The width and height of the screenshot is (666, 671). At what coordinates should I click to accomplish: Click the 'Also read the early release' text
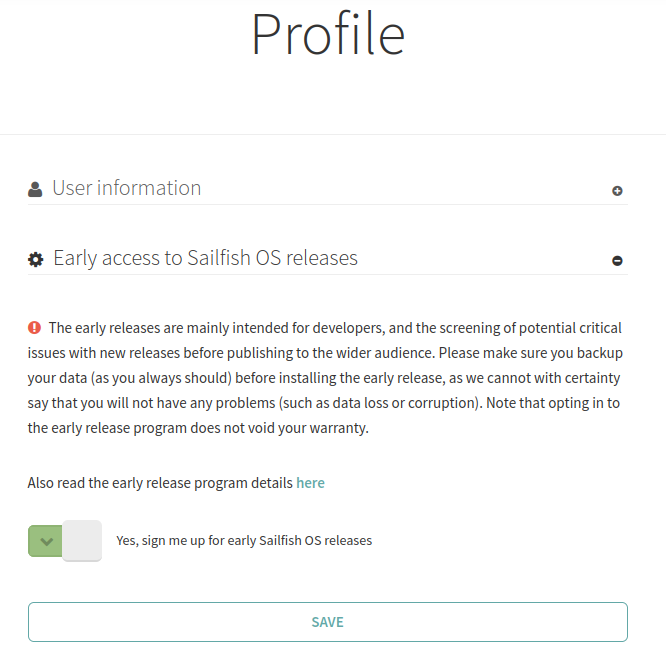160,483
